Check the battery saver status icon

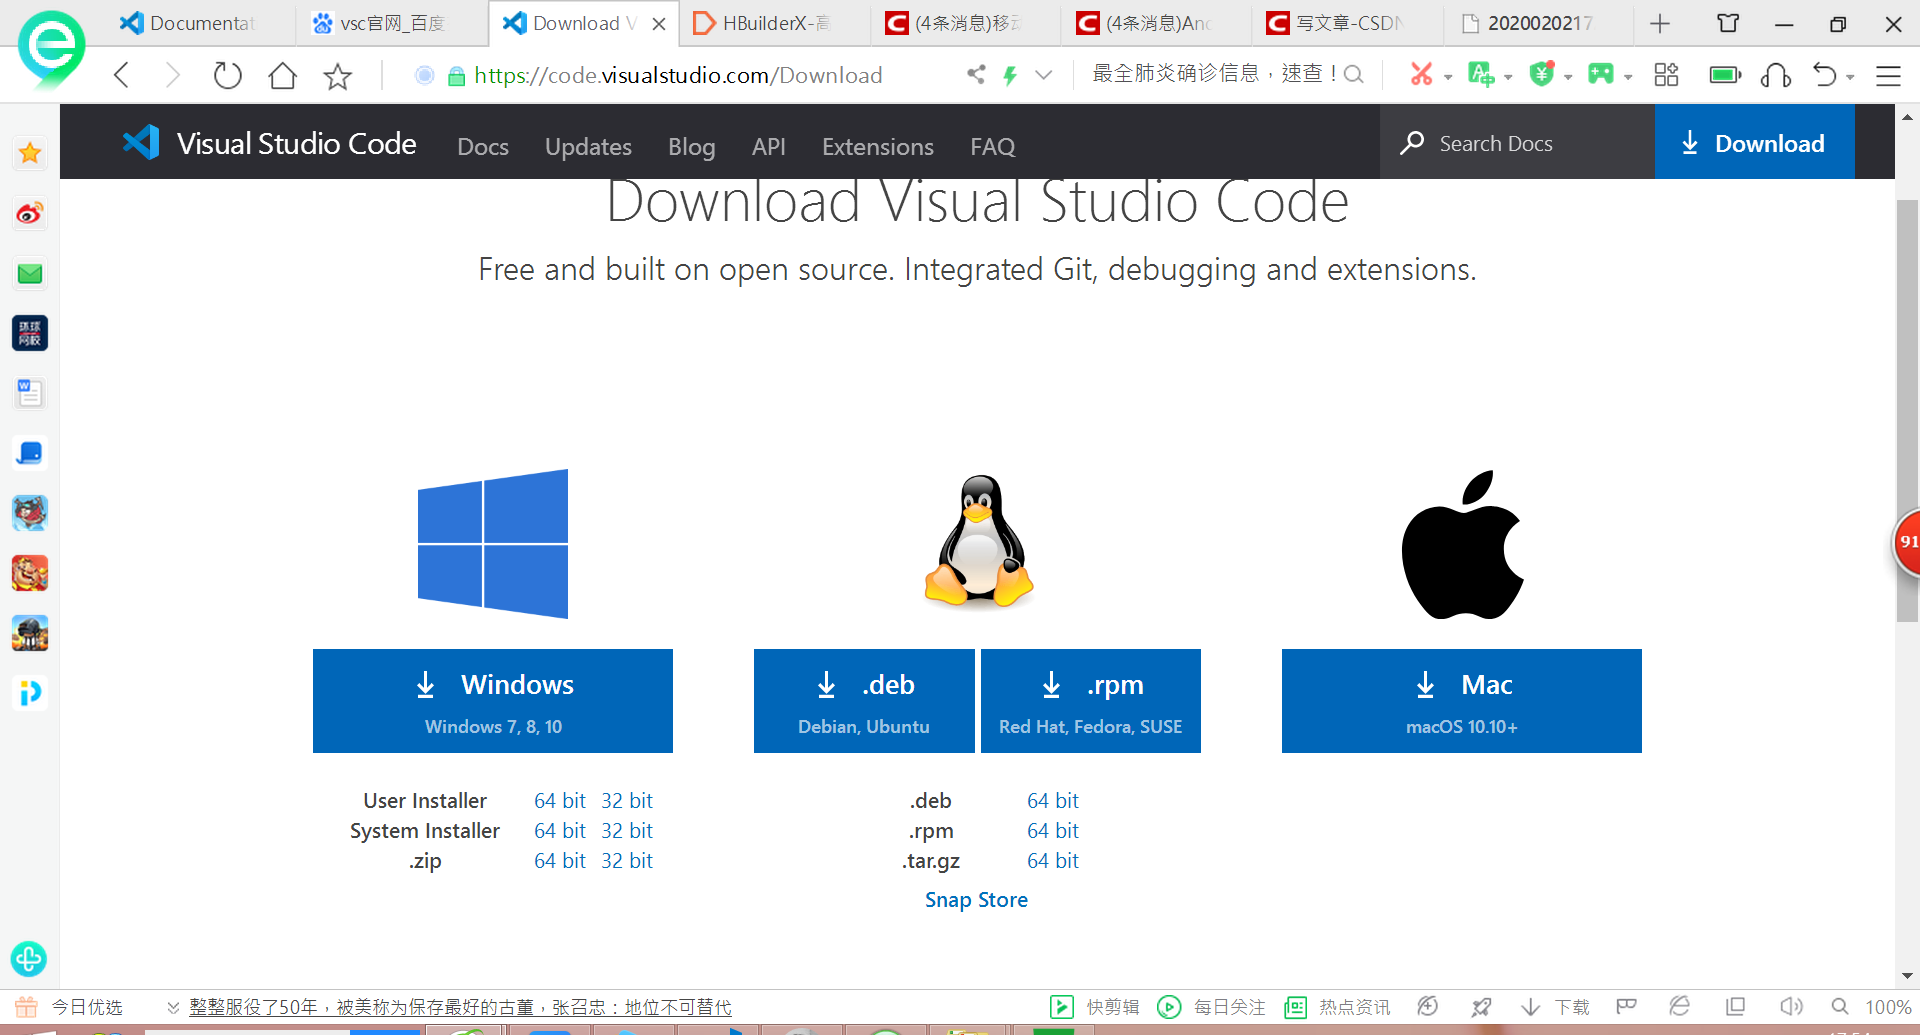pos(1725,74)
